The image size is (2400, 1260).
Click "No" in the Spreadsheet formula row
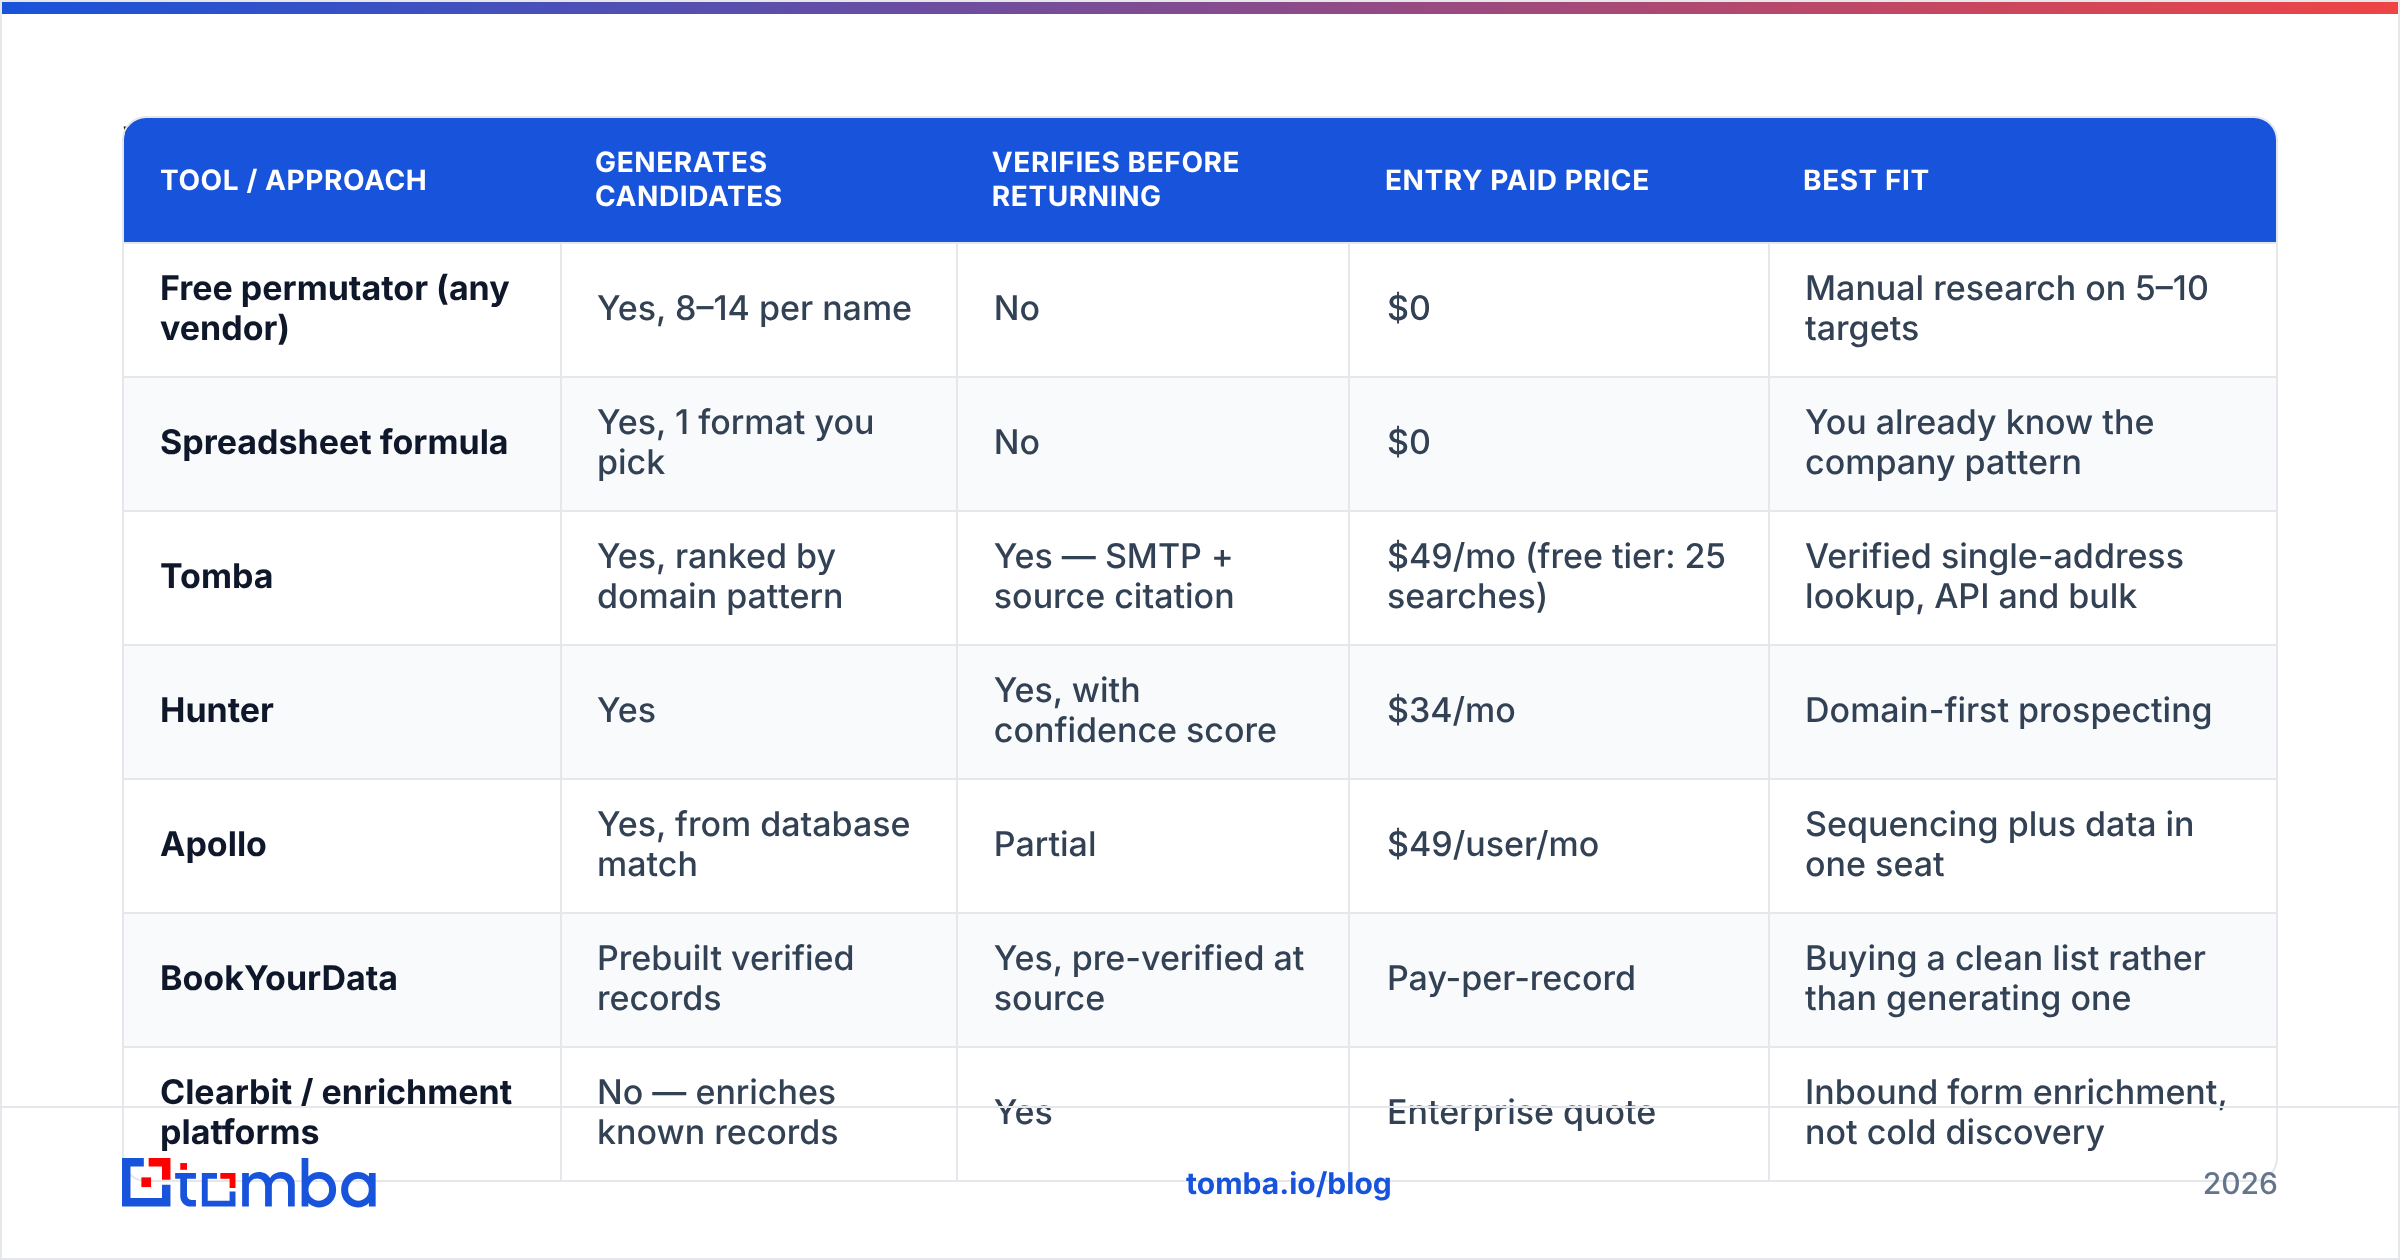1017,442
